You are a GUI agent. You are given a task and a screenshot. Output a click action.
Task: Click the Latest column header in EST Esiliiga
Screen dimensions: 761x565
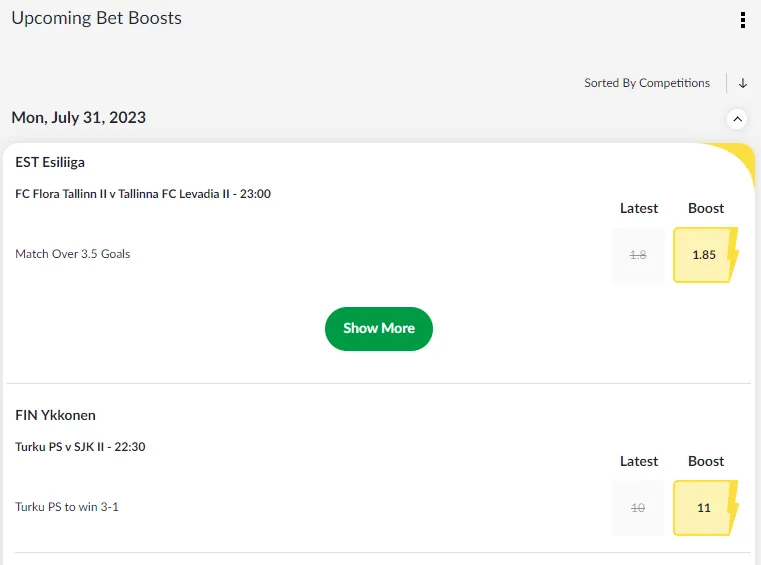tap(639, 208)
